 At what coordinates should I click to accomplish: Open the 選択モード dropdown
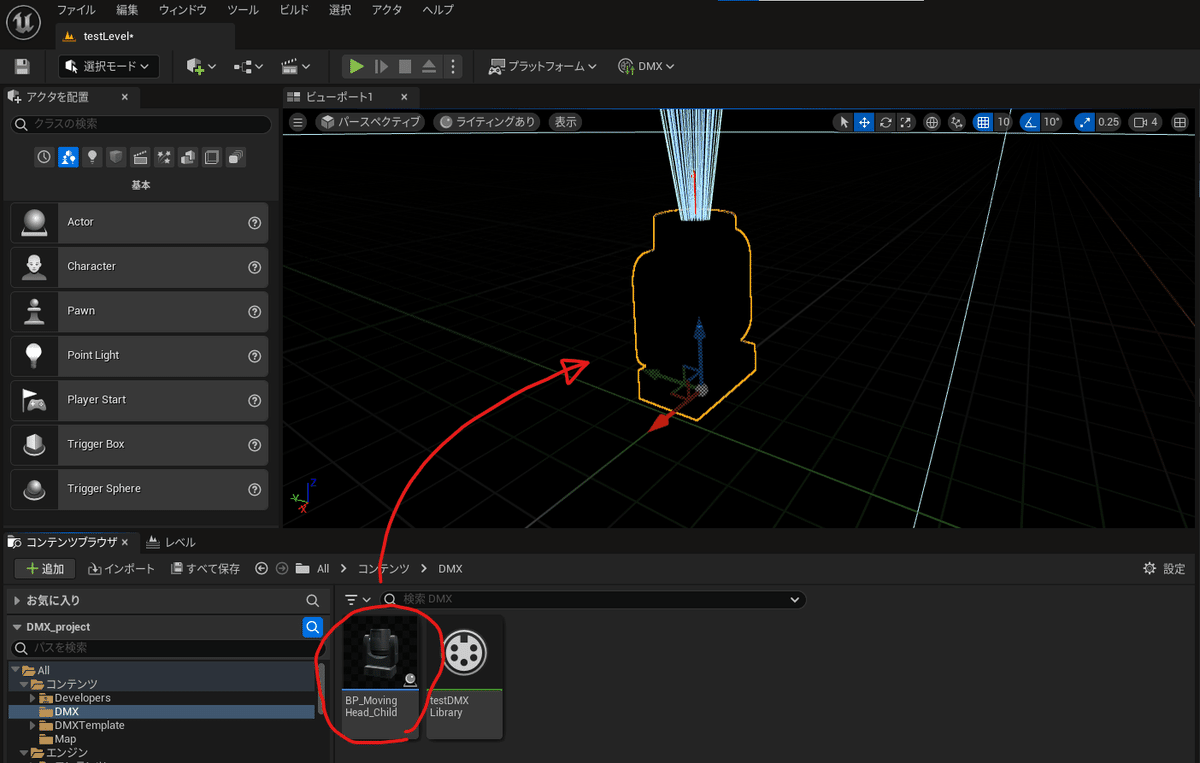(x=109, y=67)
